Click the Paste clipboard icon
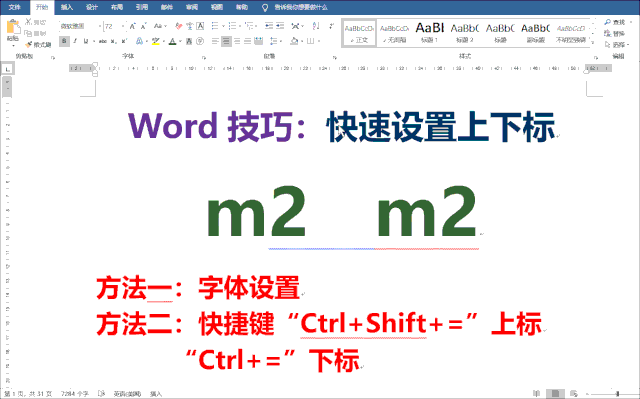The width and height of the screenshot is (640, 399). pos(13,27)
